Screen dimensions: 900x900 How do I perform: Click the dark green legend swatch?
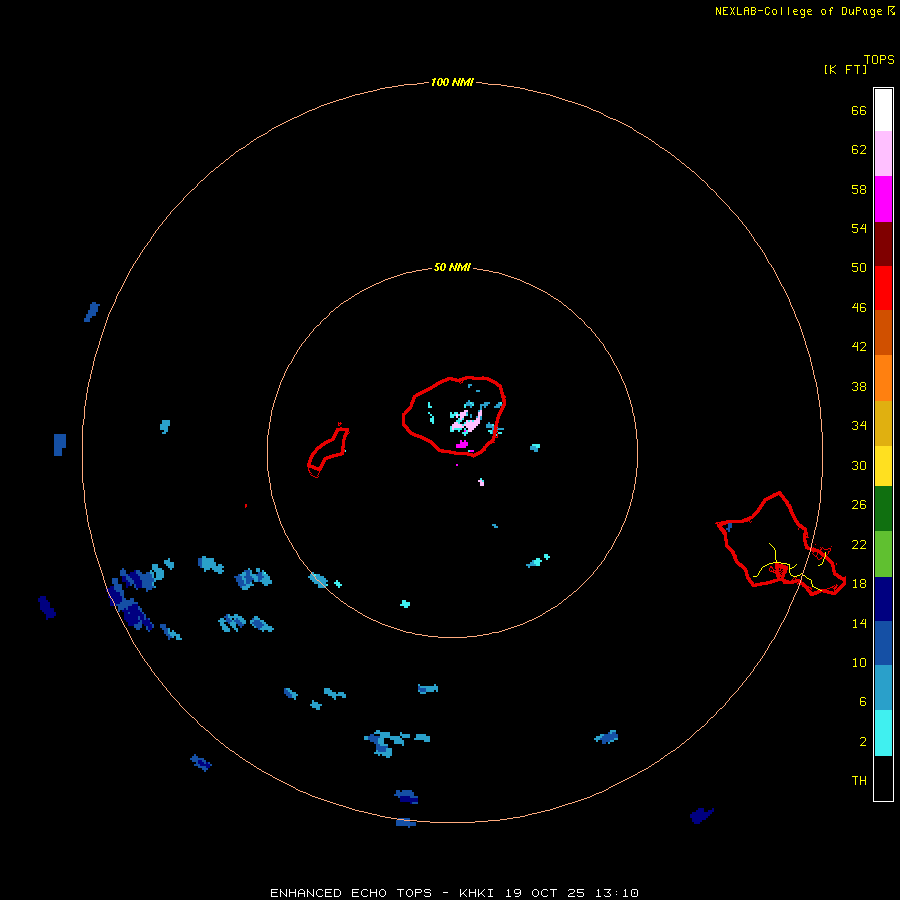883,509
